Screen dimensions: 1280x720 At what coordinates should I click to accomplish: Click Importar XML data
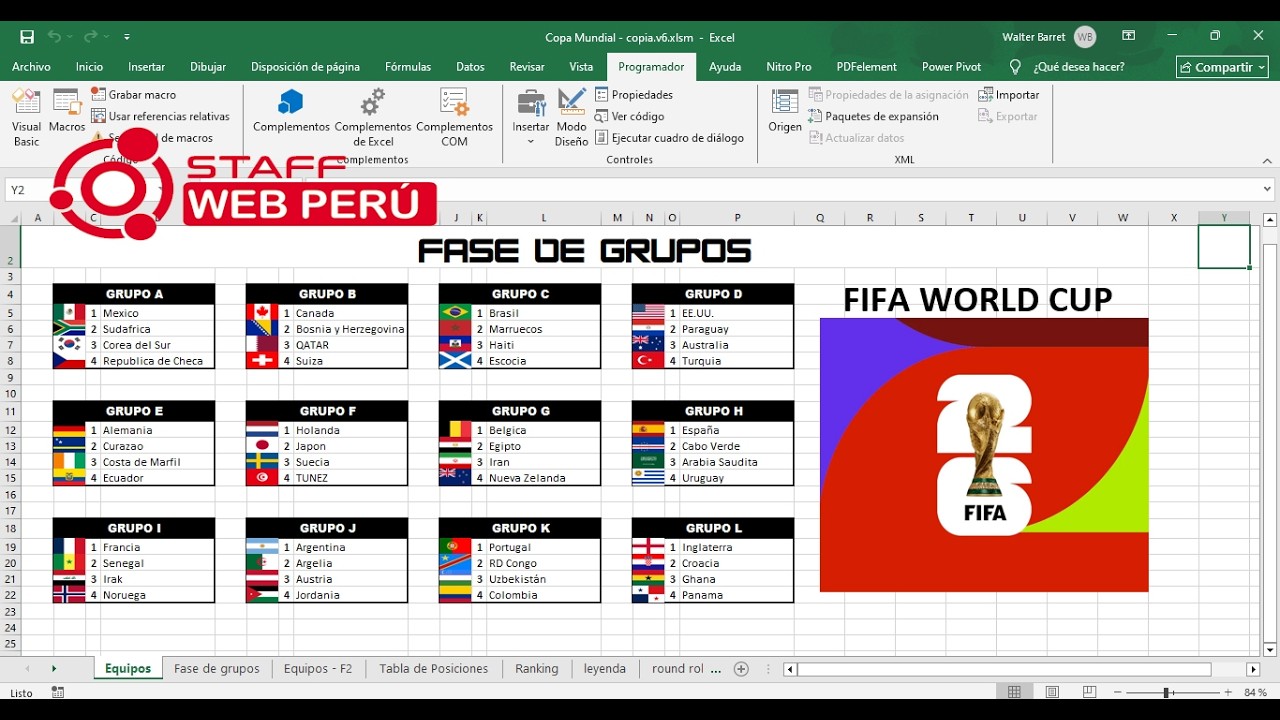pyautogui.click(x=1009, y=94)
